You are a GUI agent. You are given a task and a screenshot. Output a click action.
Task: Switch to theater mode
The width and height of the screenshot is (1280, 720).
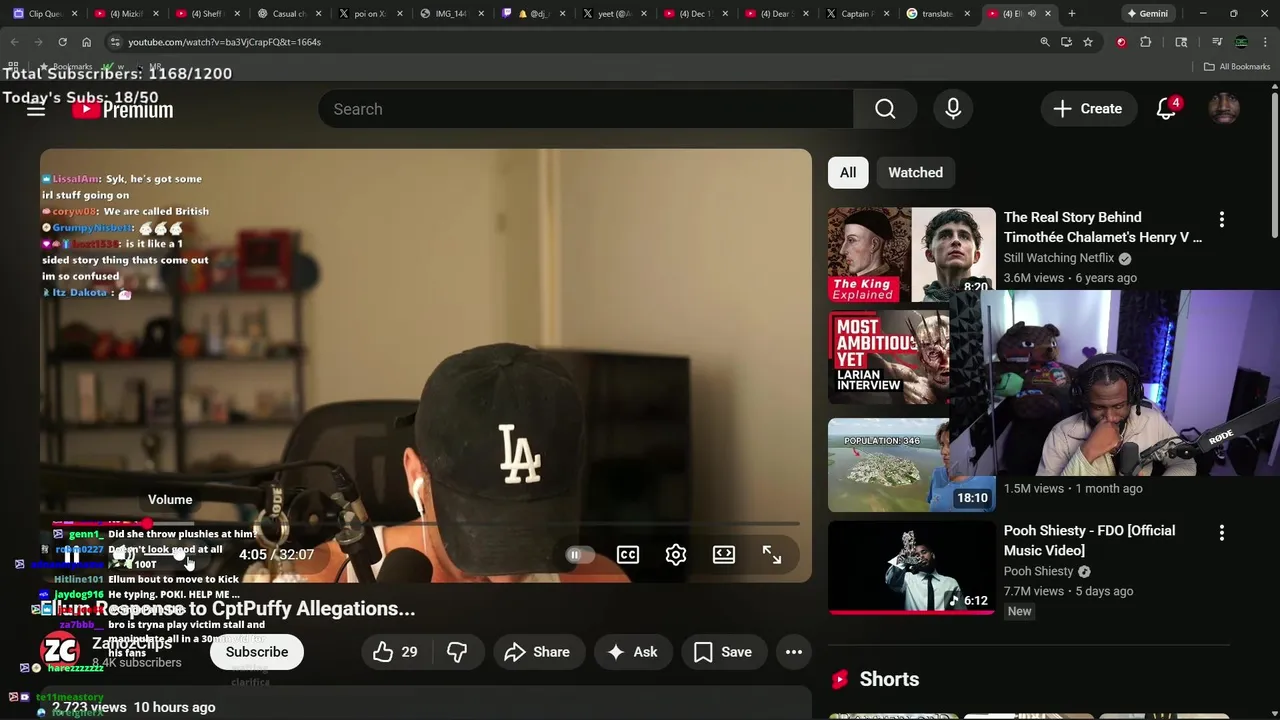click(x=724, y=555)
